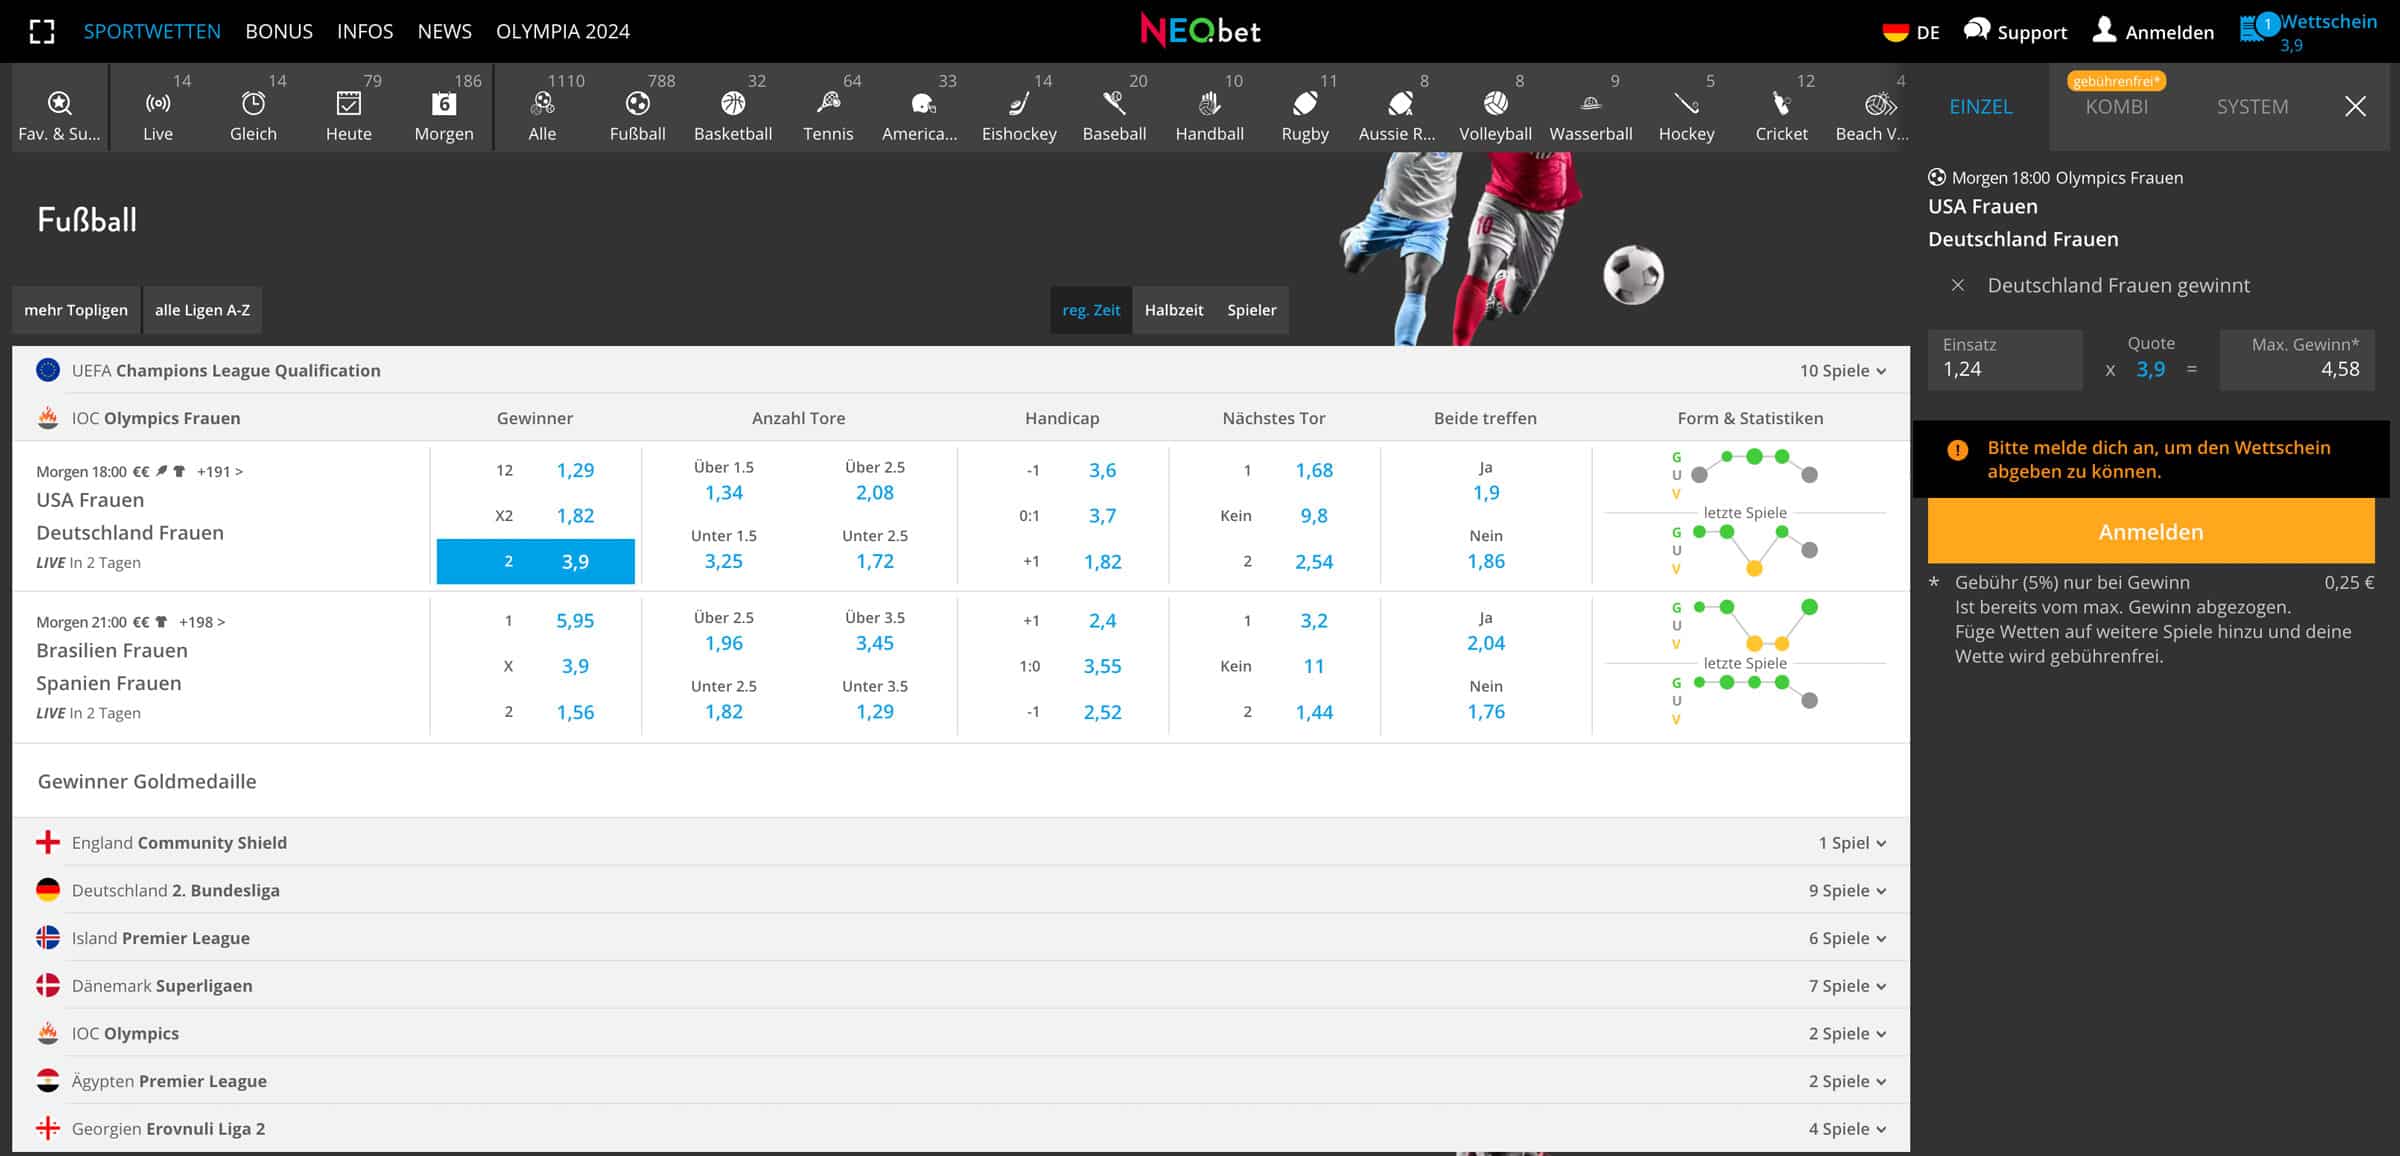Open DE language selector

[x=1910, y=32]
